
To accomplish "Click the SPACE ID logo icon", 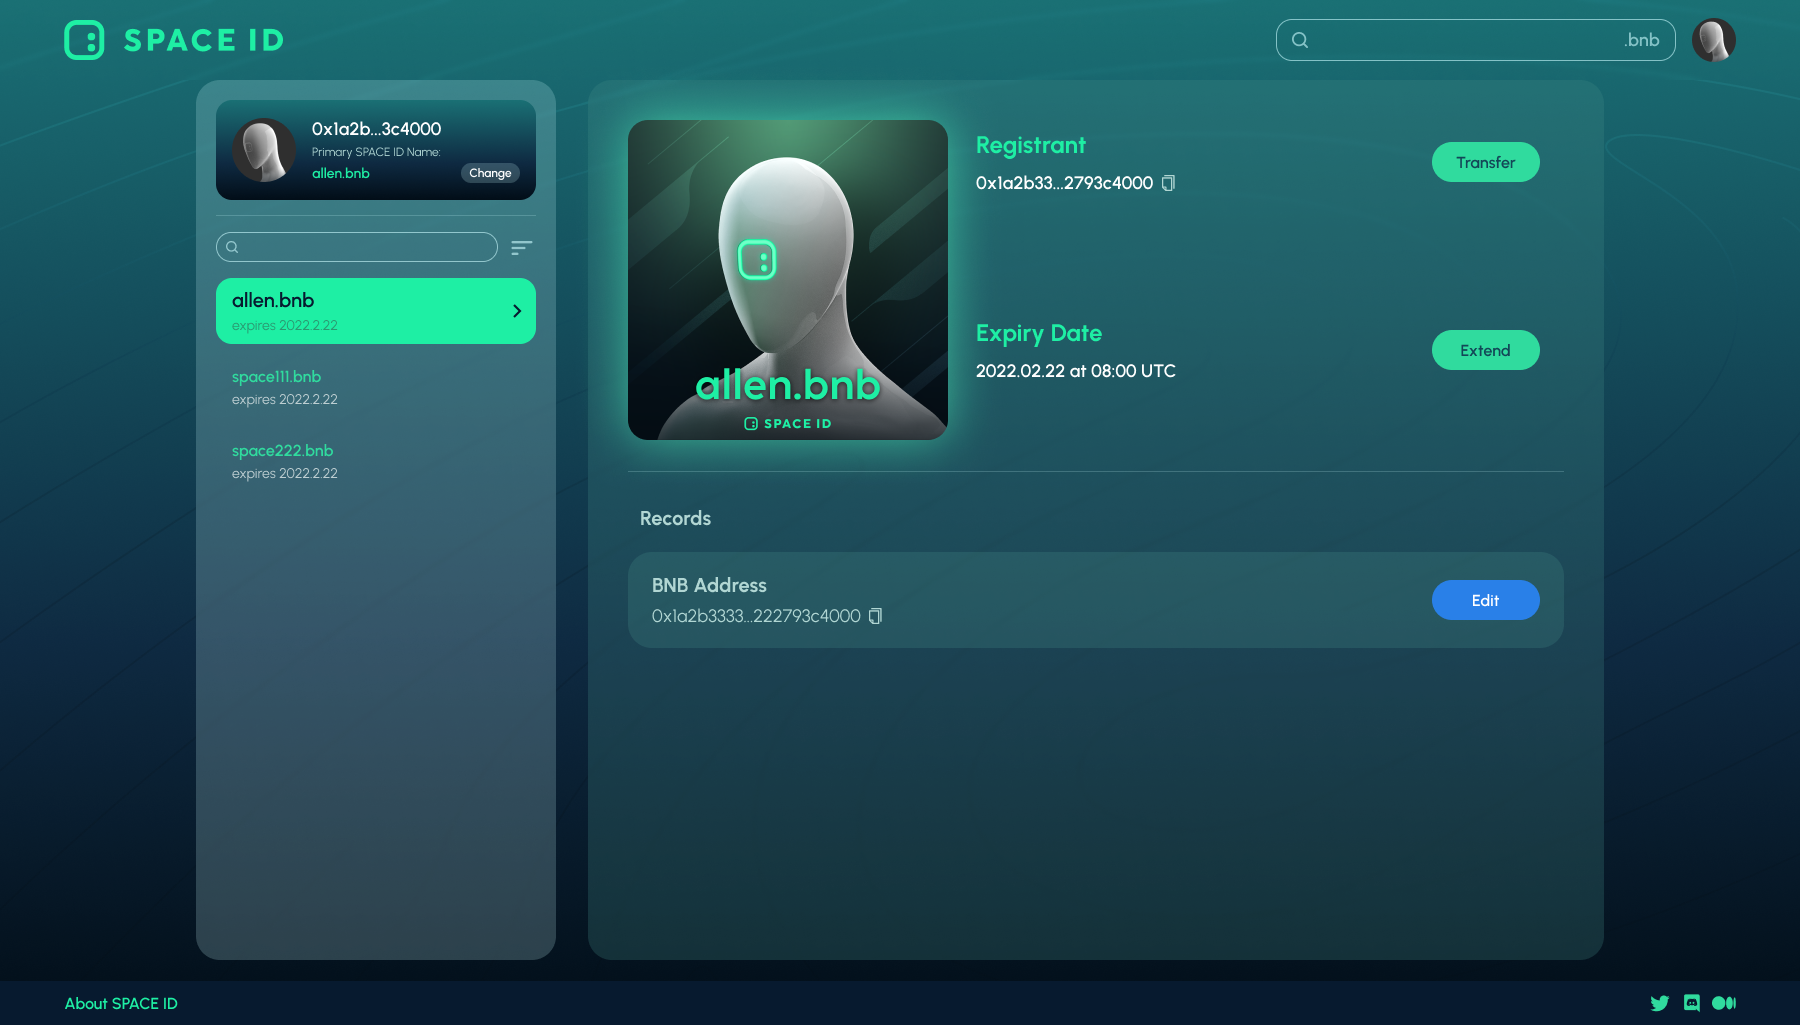I will tap(84, 40).
